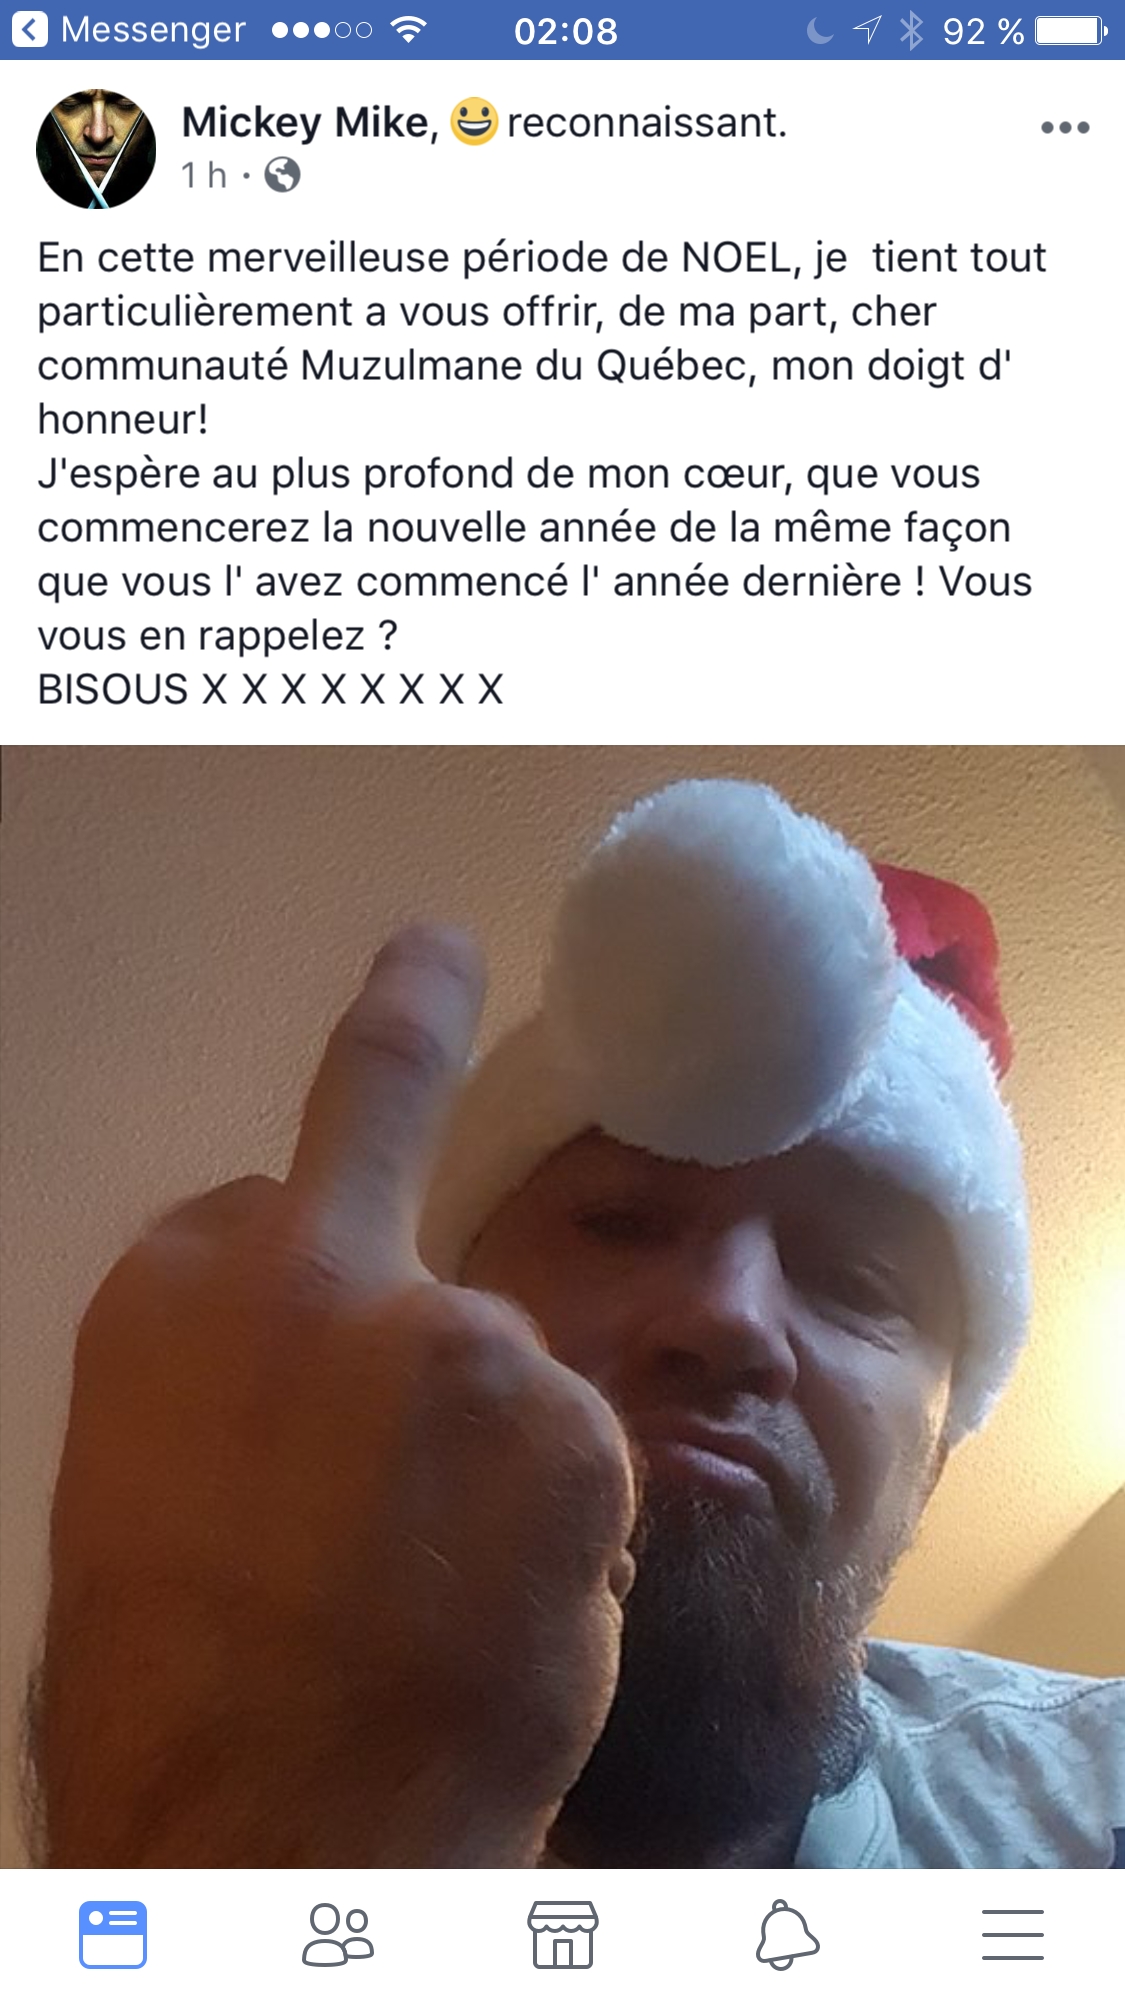
Task: Tap the back arrow to Messenger
Action: tap(30, 30)
